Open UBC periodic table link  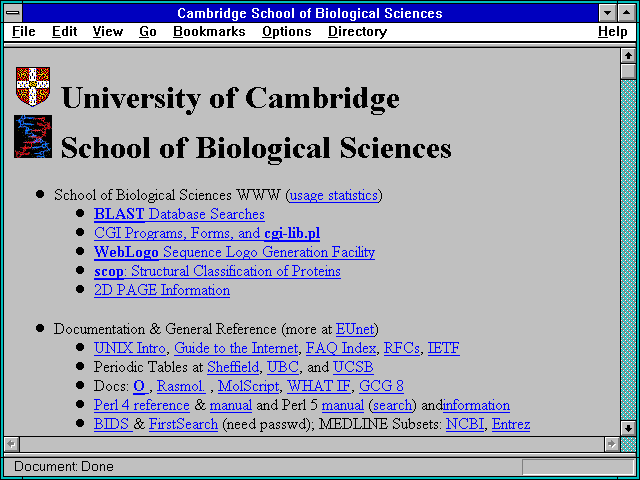coord(283,367)
